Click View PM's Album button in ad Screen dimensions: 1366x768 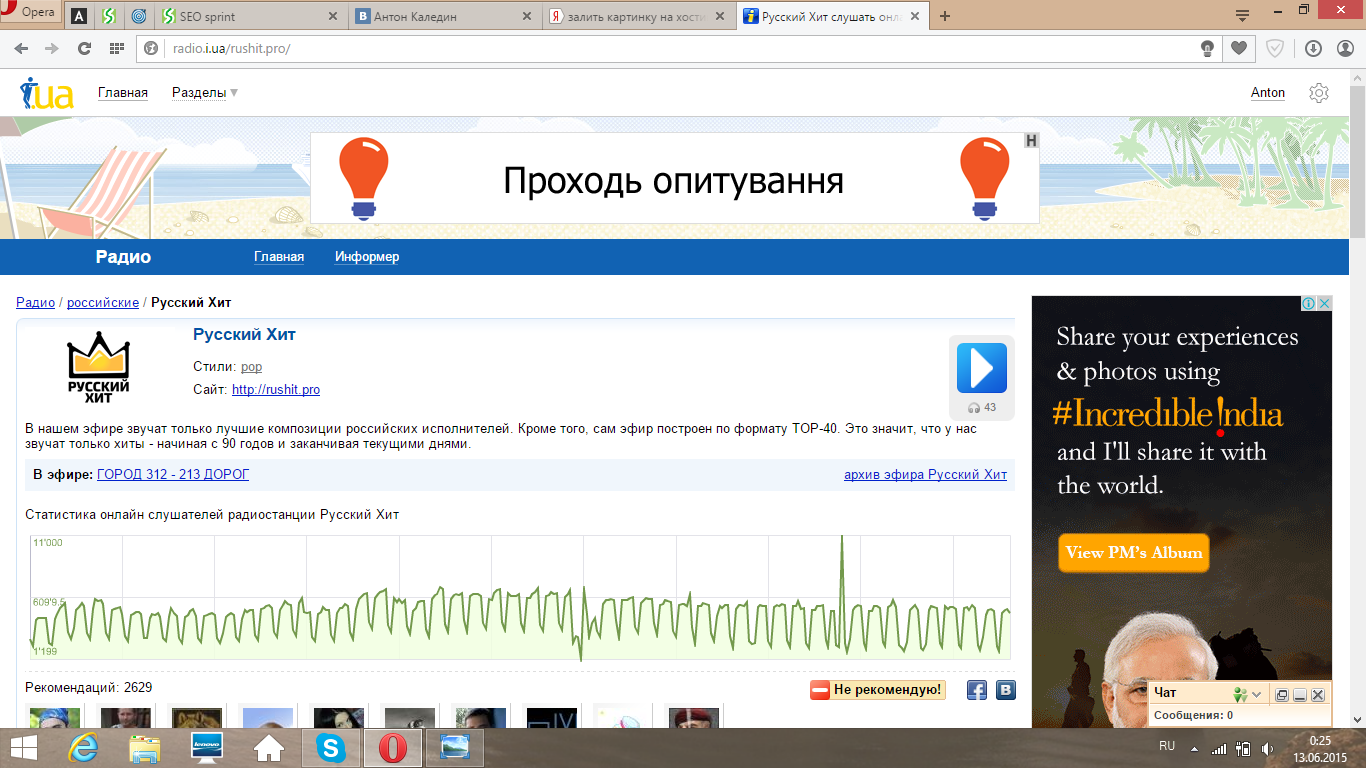[x=1134, y=553]
